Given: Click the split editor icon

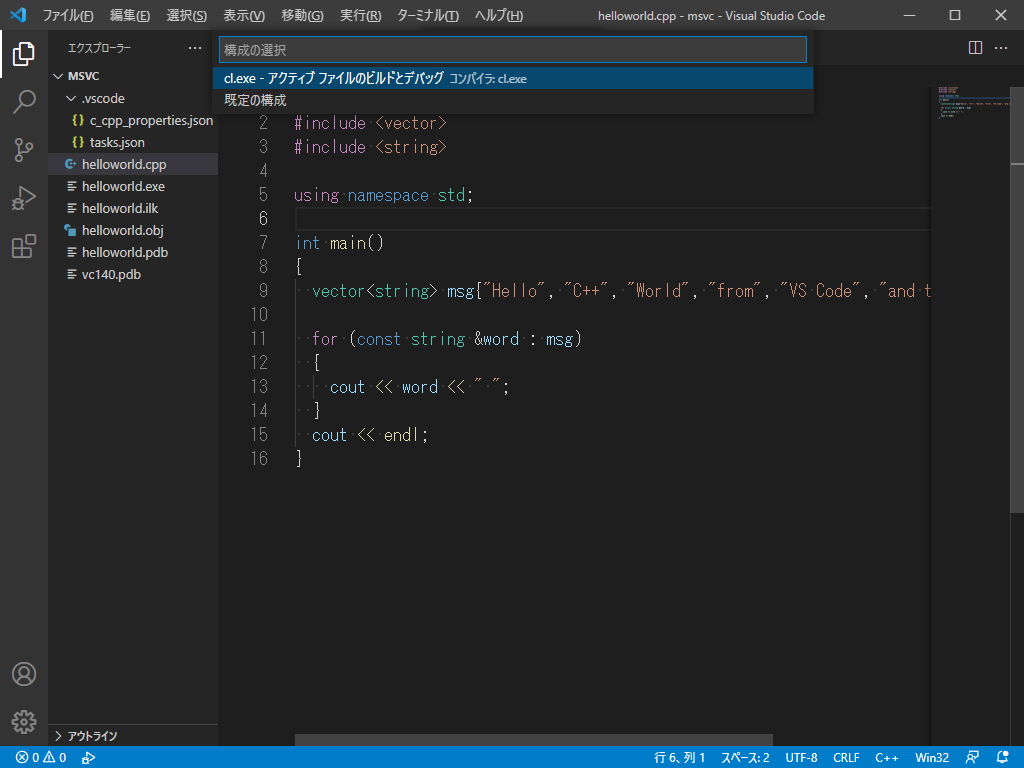Looking at the screenshot, I should [x=975, y=48].
